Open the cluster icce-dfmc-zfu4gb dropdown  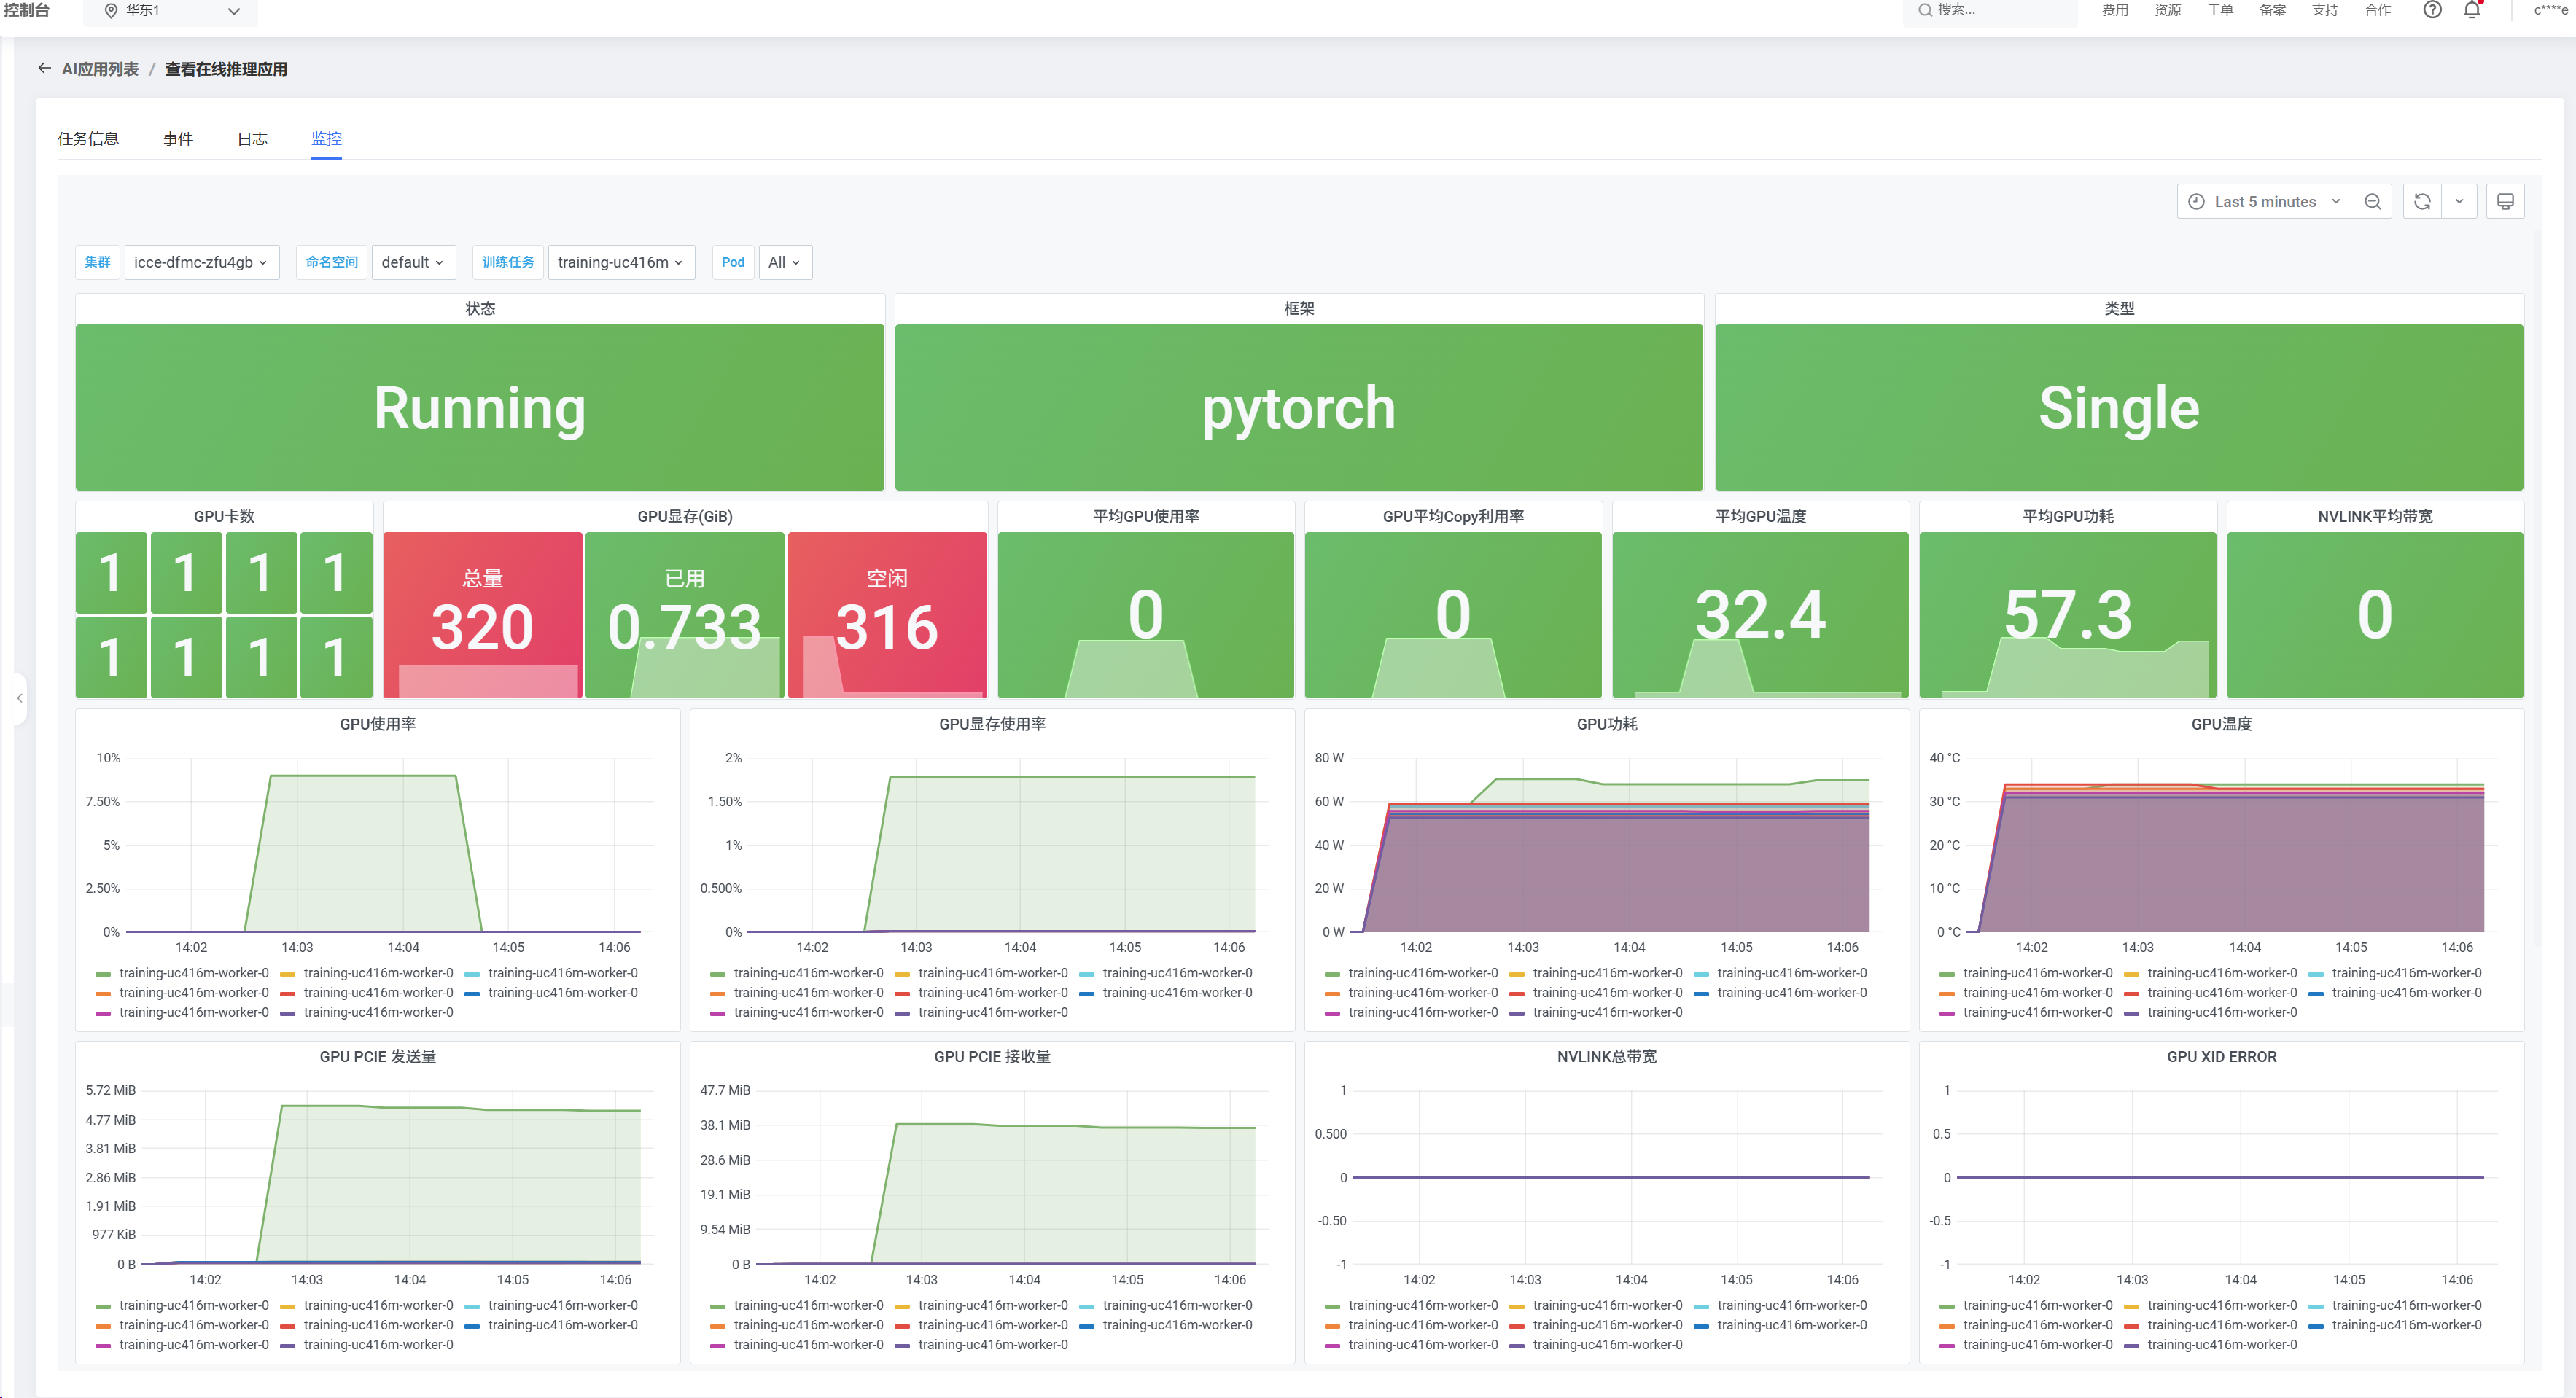point(201,262)
